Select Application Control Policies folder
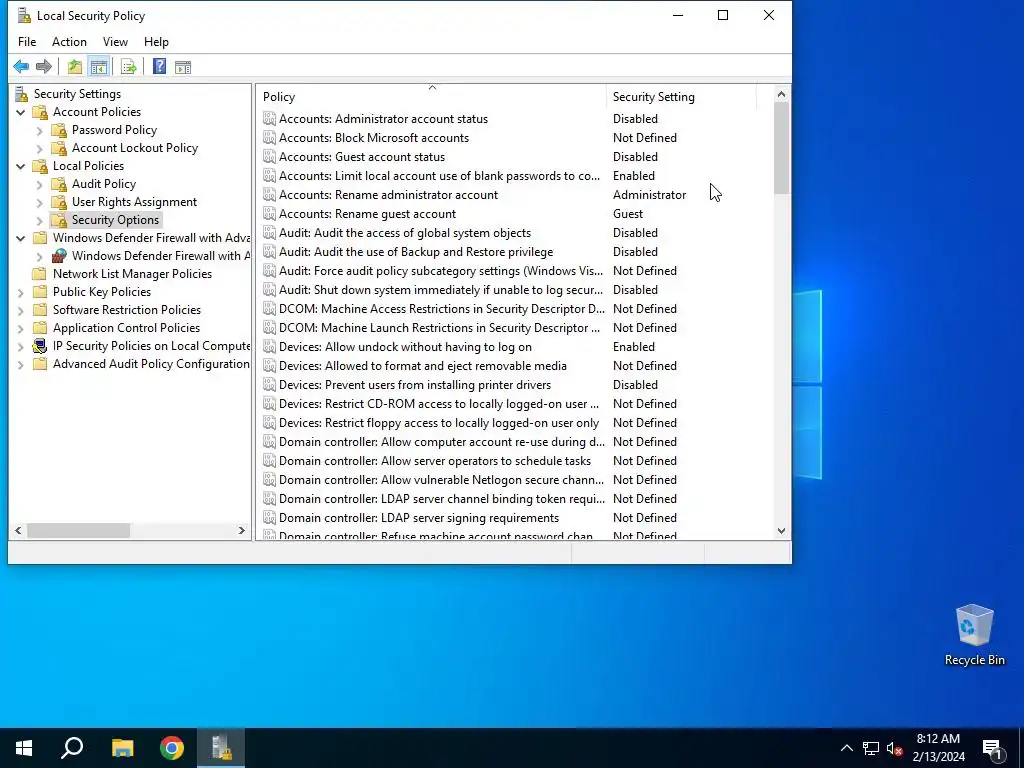 coord(126,328)
